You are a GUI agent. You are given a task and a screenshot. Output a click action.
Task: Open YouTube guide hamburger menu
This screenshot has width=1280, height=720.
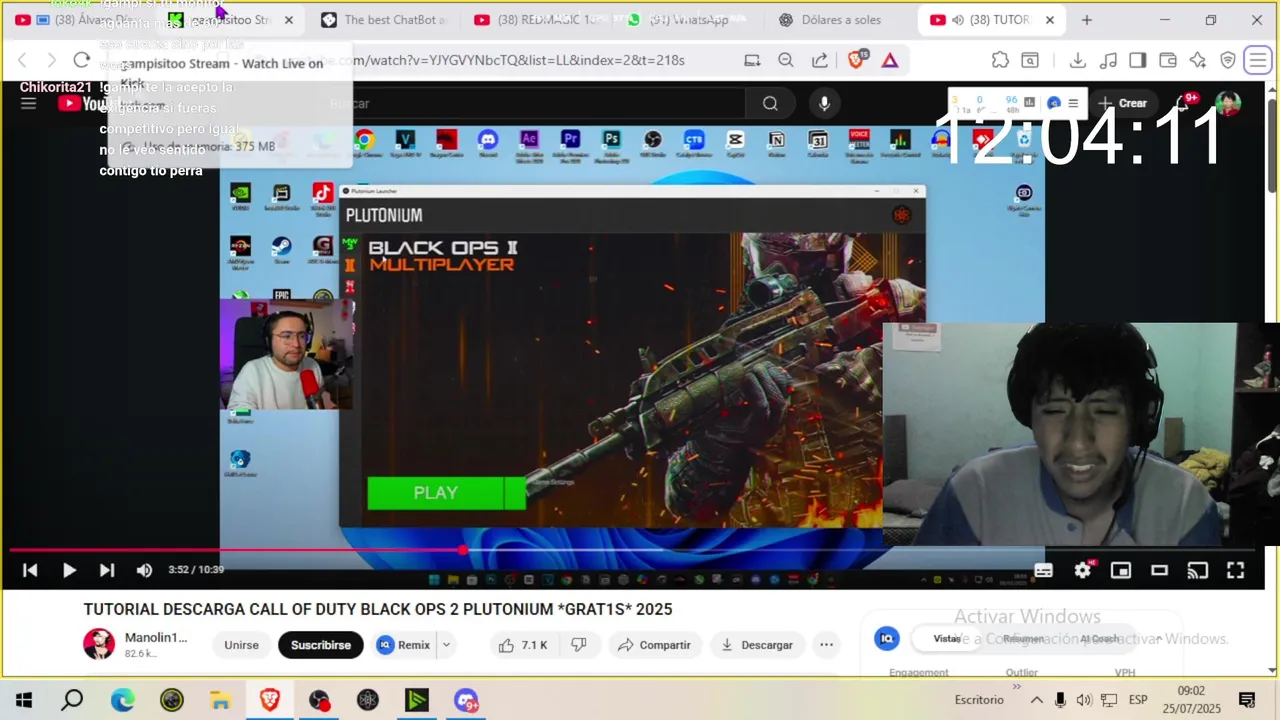pyautogui.click(x=28, y=103)
